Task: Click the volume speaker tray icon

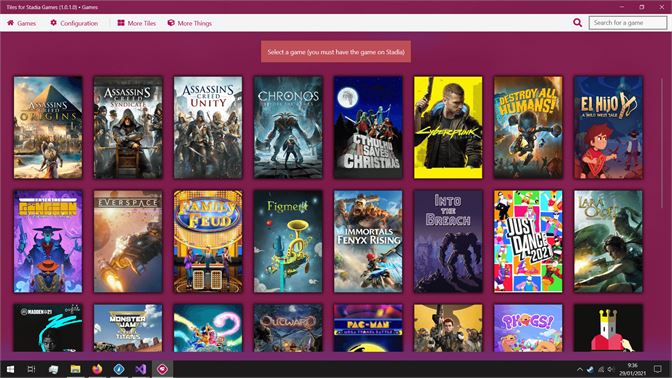Action: pyautogui.click(x=611, y=369)
